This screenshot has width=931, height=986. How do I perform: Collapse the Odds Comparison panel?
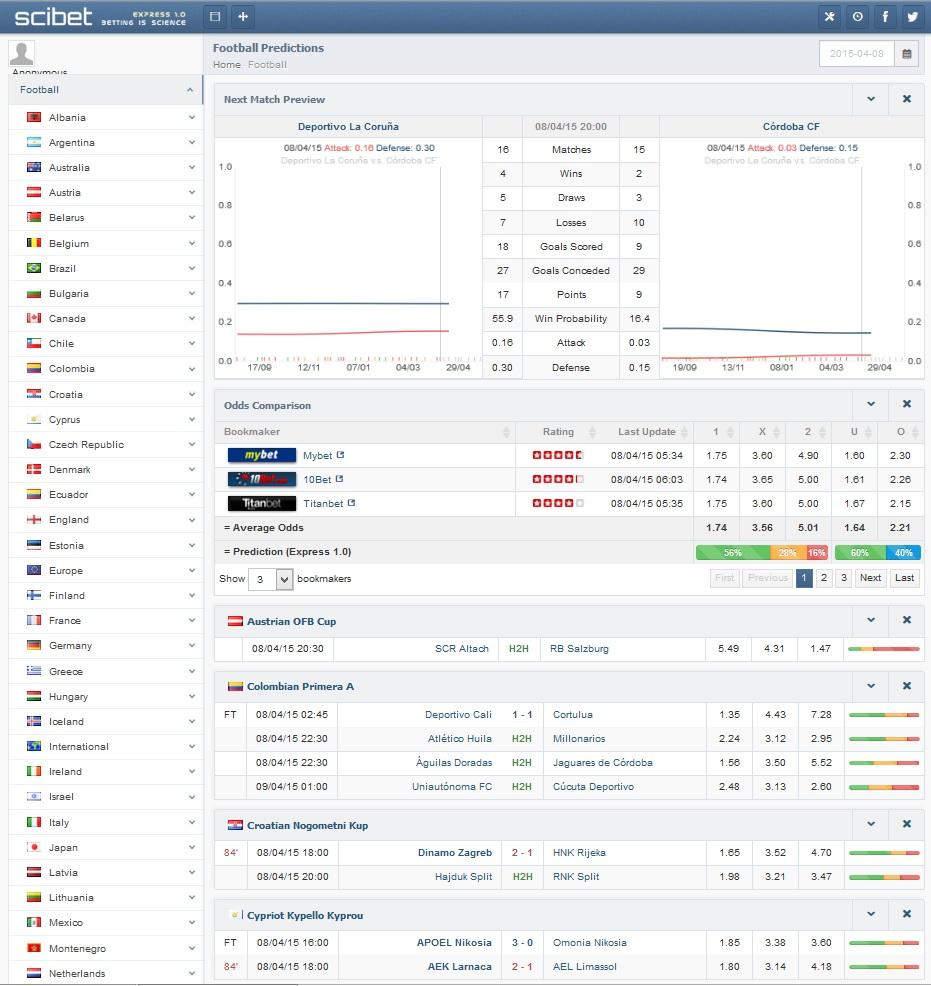point(871,404)
